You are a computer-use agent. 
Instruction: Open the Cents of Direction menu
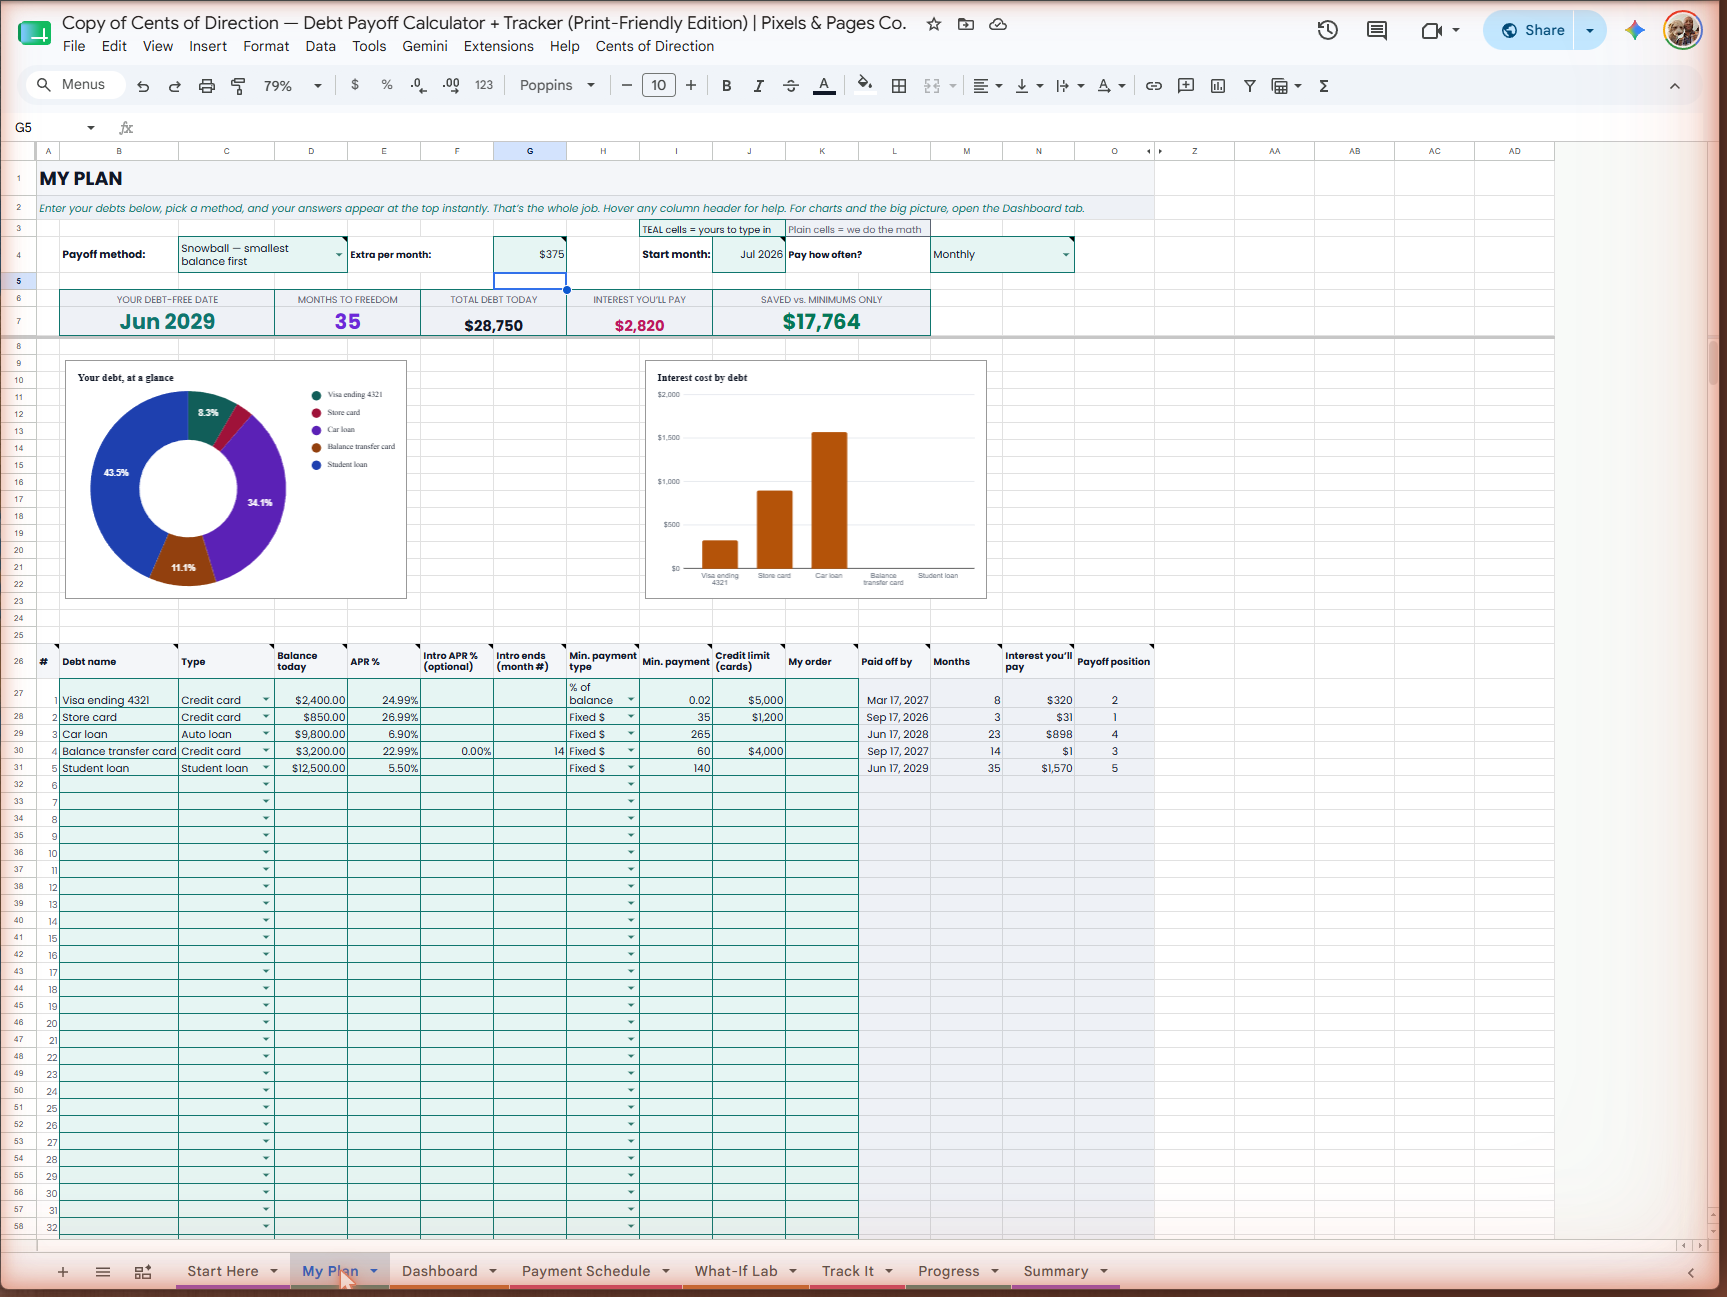655,46
